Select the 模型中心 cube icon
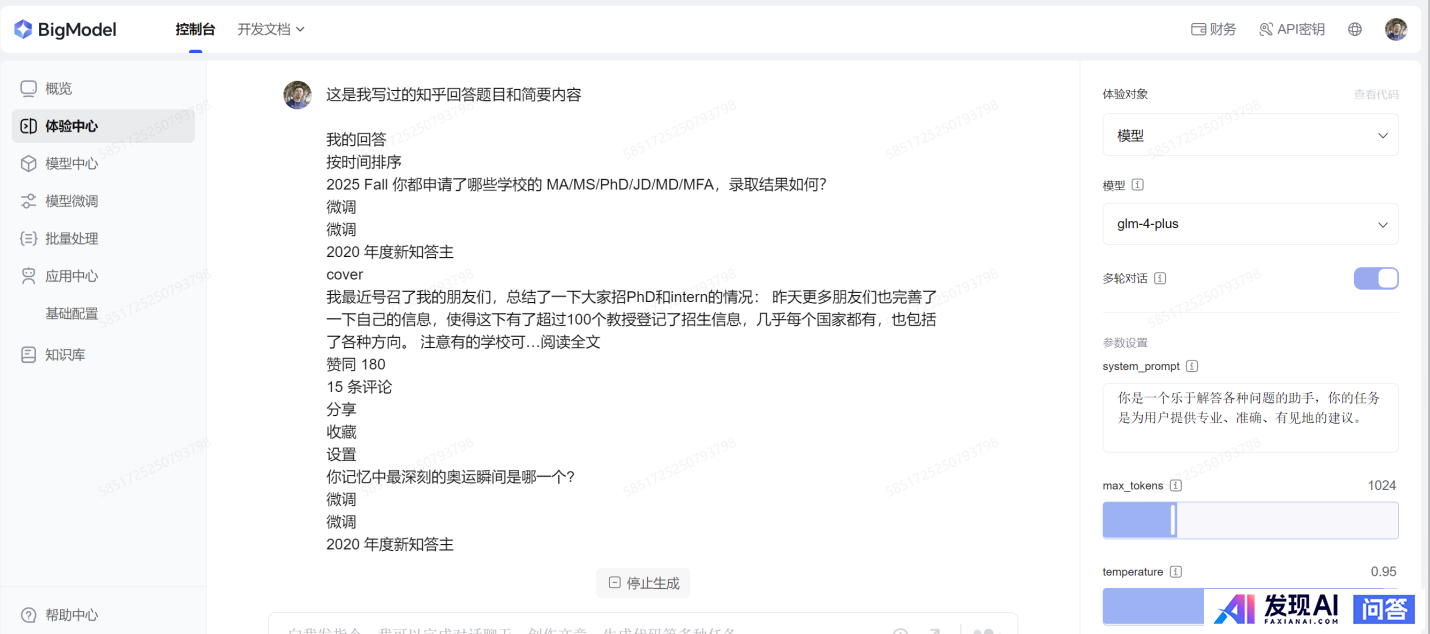 (29, 164)
